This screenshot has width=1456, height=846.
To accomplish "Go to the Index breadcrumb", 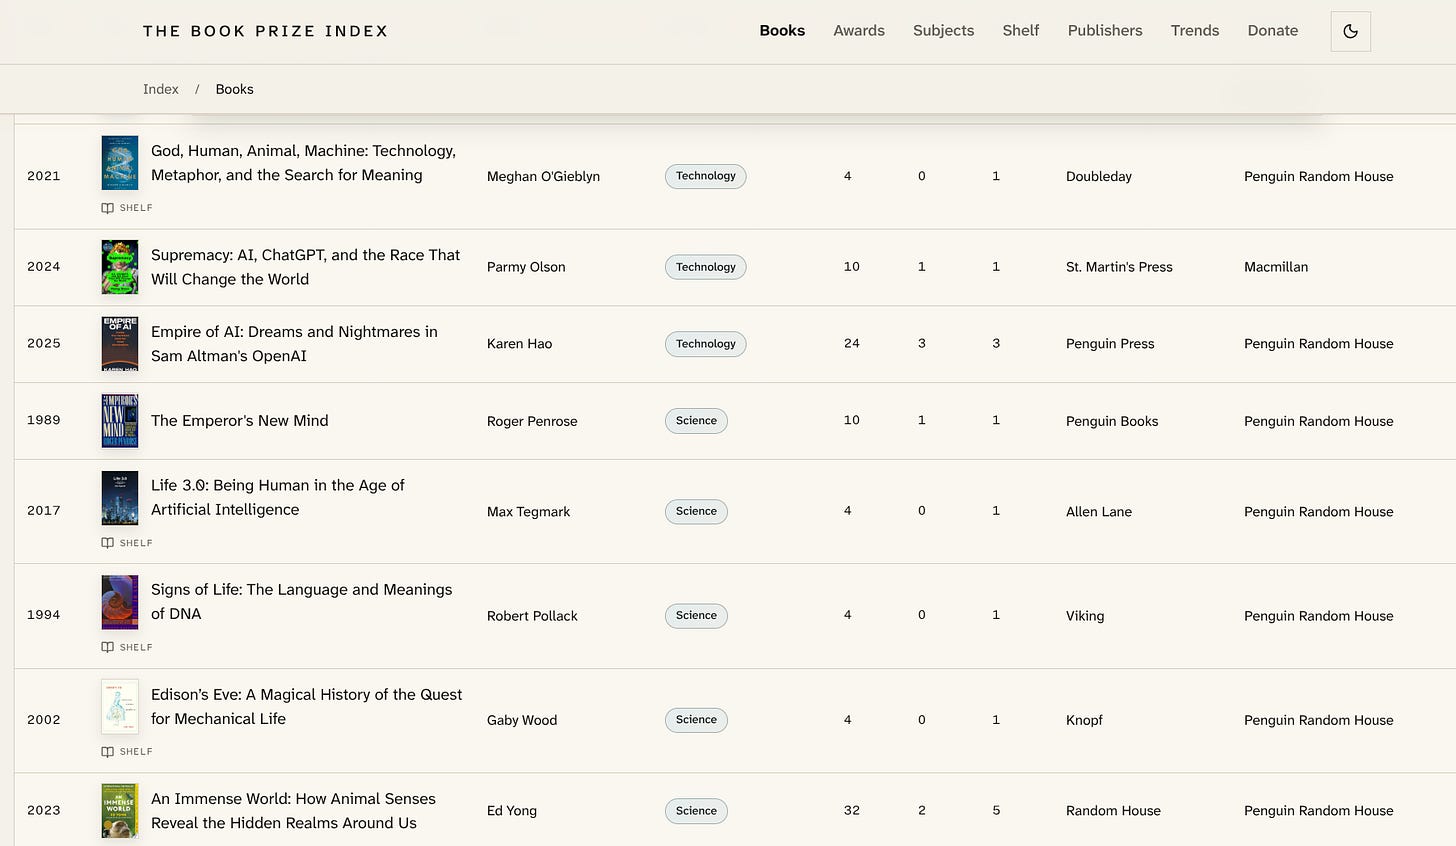I will tap(161, 89).
